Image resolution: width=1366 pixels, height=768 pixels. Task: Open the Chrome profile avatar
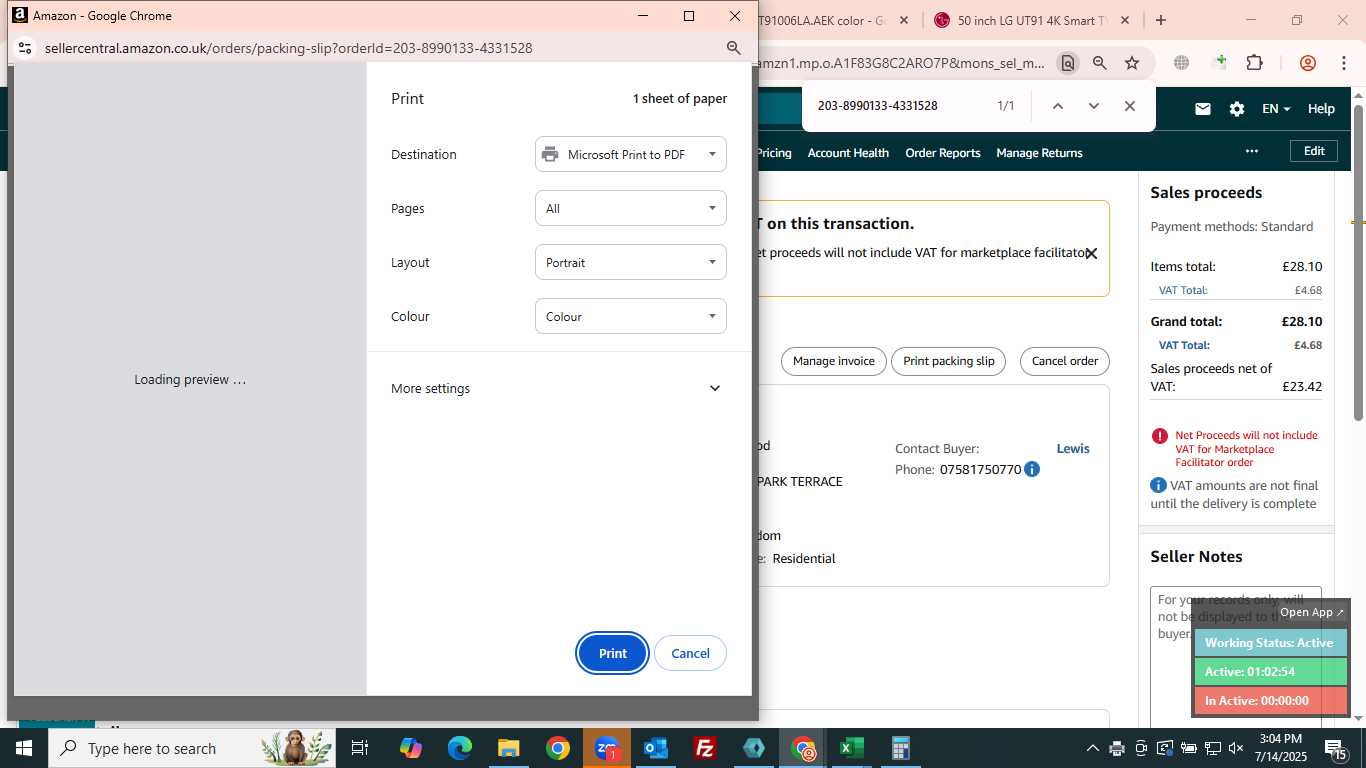pyautogui.click(x=1307, y=63)
